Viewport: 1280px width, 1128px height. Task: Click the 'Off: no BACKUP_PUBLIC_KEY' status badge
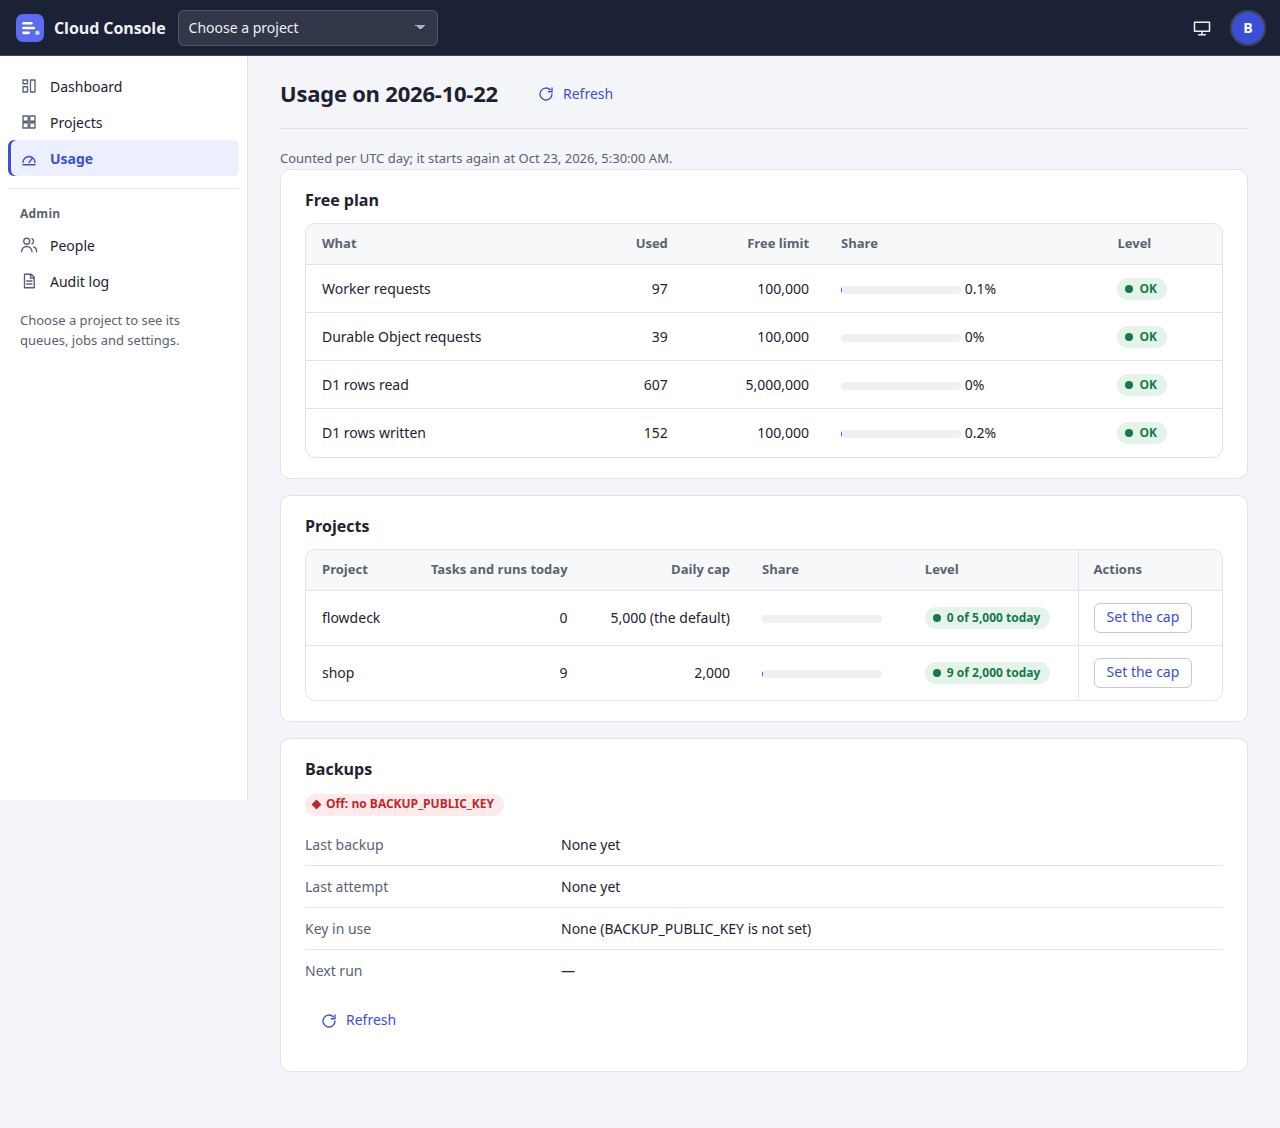click(404, 804)
